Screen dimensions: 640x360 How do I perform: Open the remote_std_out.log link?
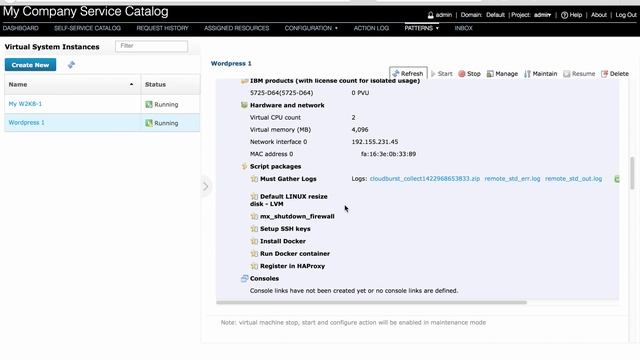(x=573, y=179)
